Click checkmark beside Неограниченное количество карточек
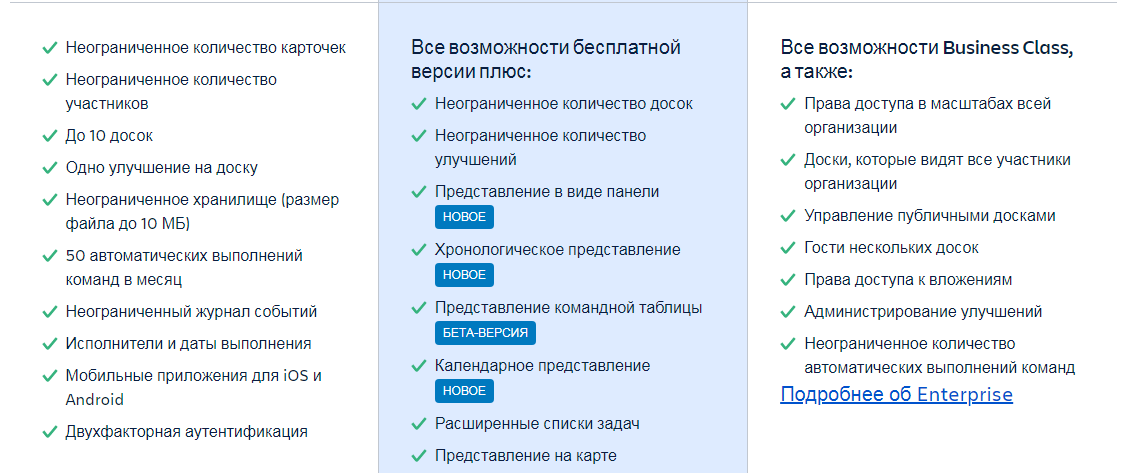Viewport: 1130px width, 473px height. click(48, 48)
